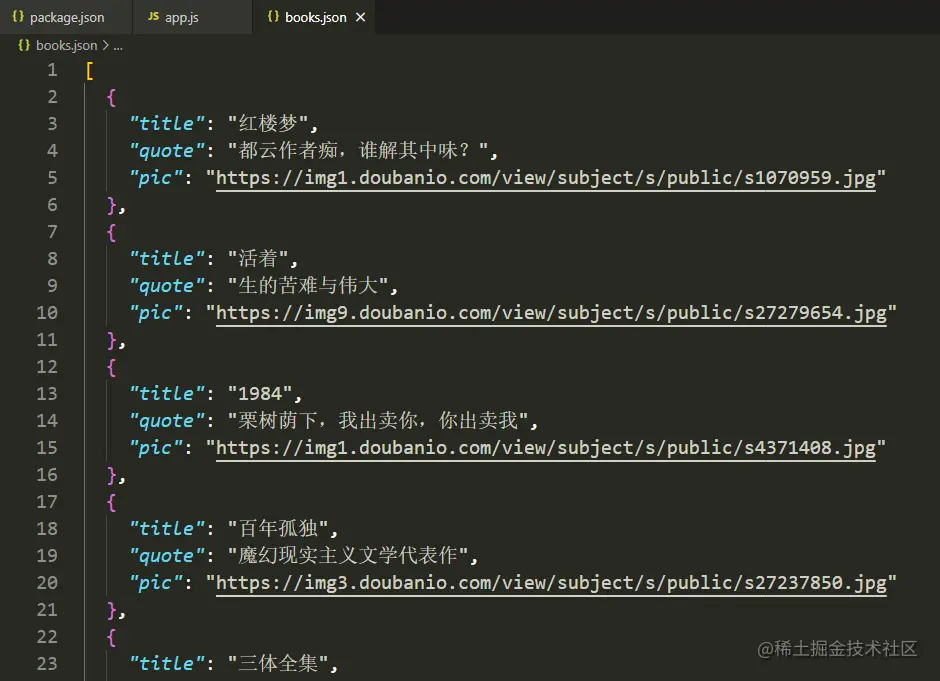Open the breadcrumb ellipsis segment
940x681 pixels.
(118, 47)
